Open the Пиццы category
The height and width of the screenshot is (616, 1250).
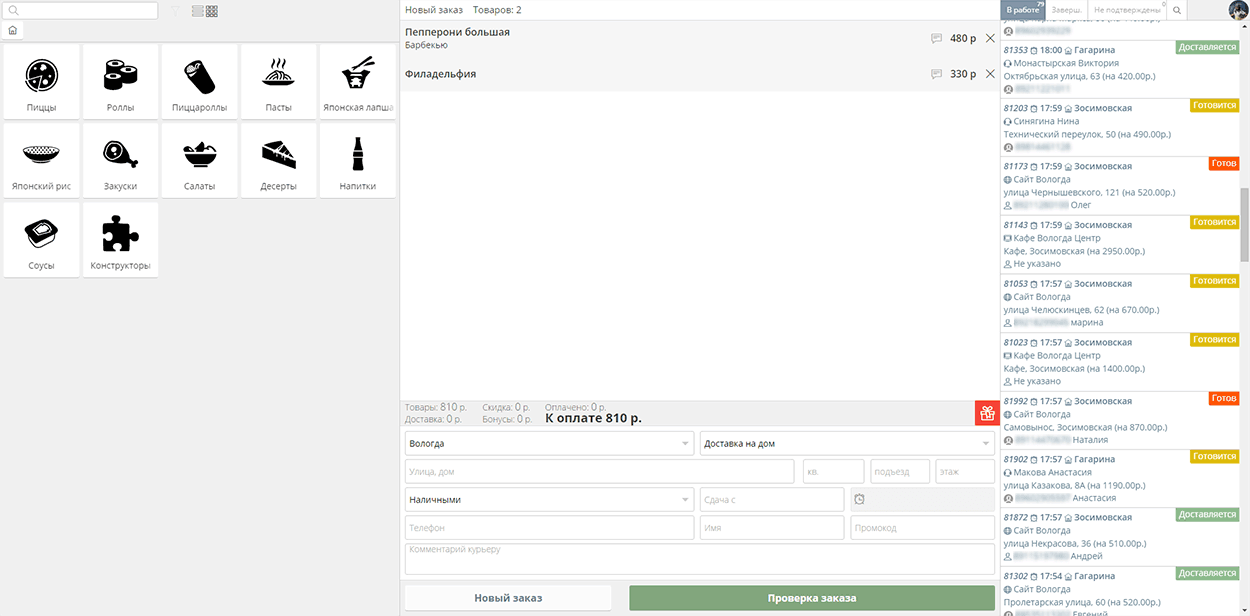[x=41, y=81]
